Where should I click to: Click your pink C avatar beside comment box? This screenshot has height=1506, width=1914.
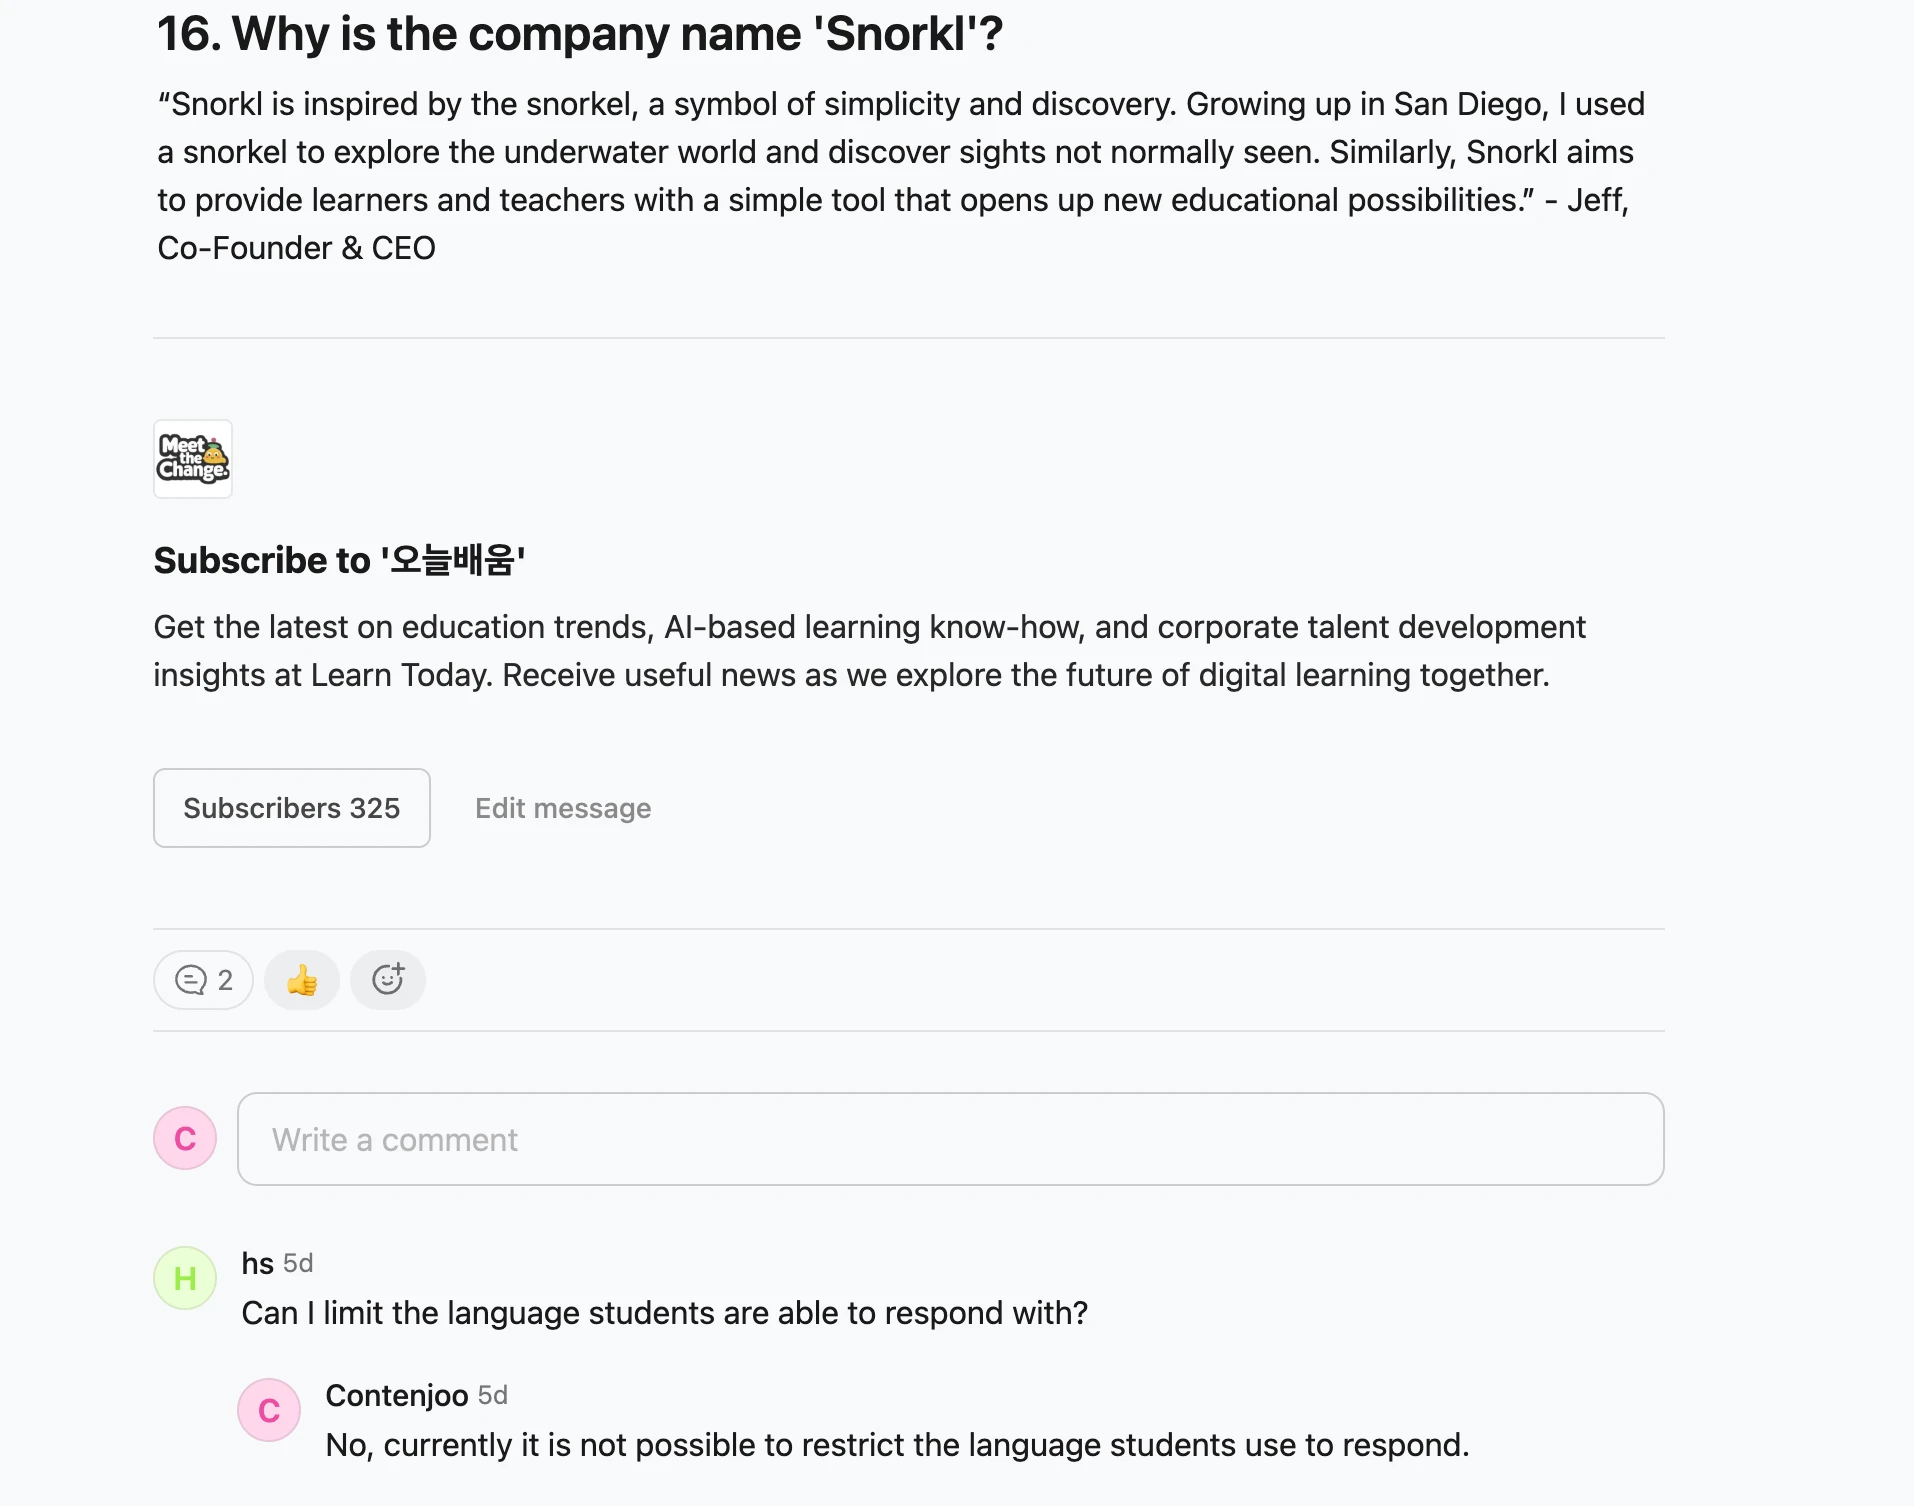tap(185, 1138)
